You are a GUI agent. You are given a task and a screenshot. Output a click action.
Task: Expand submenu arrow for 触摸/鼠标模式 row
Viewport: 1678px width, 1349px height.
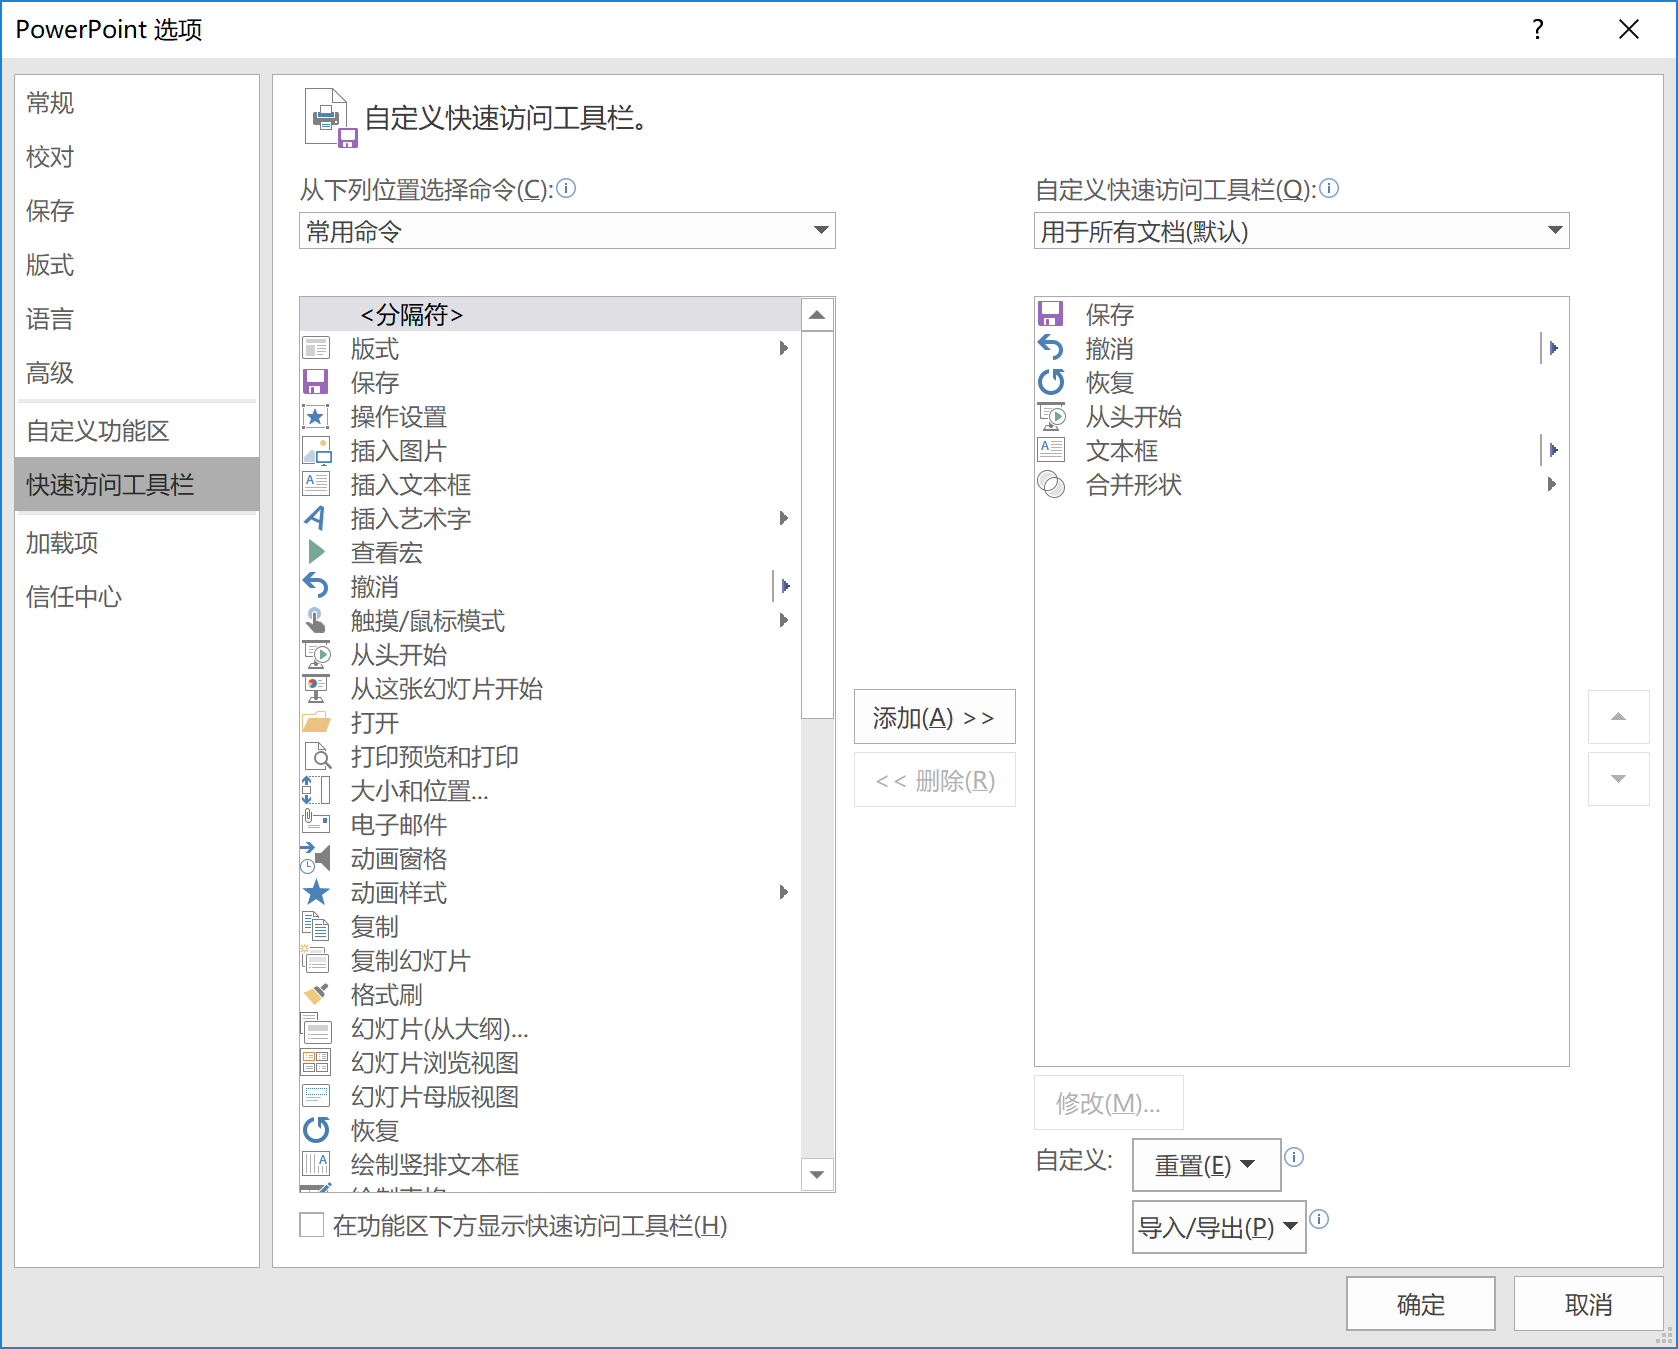[x=784, y=620]
